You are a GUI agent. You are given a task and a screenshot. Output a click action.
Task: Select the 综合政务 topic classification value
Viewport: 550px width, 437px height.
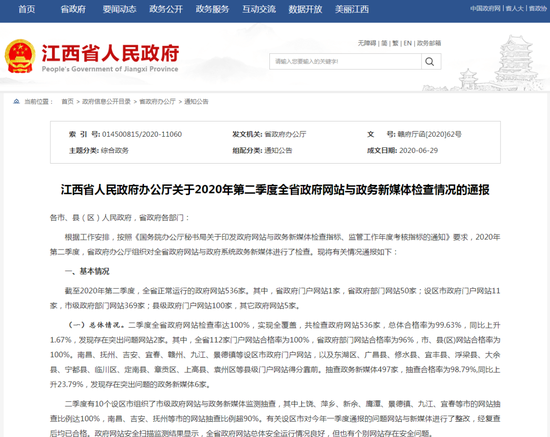(115, 150)
